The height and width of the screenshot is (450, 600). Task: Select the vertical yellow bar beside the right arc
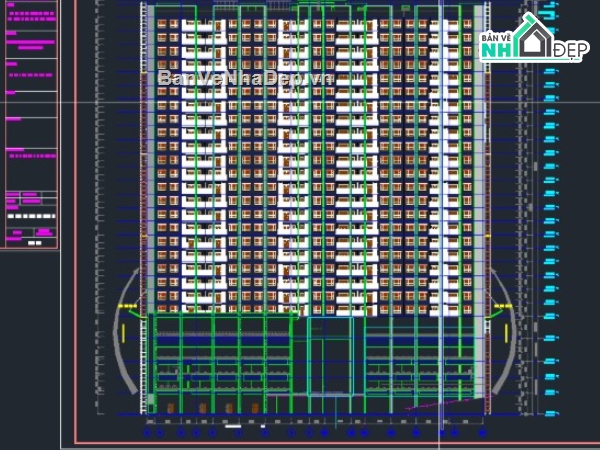point(506,333)
